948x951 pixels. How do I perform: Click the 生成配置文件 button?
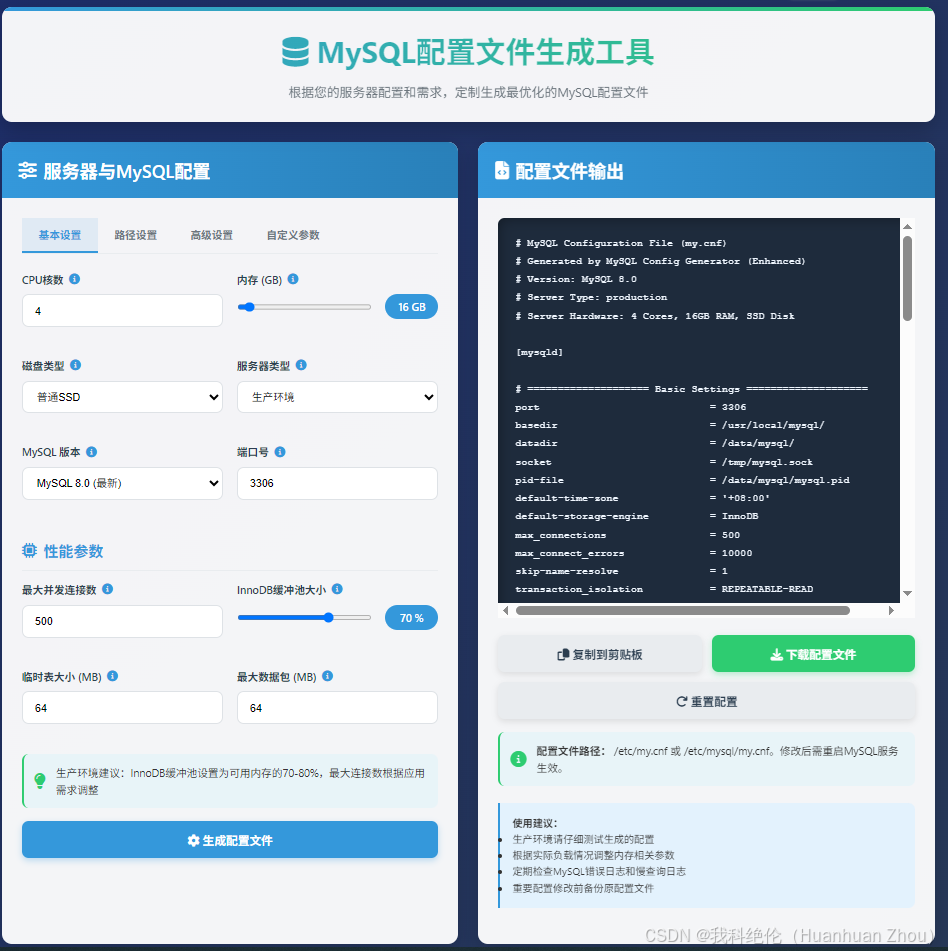point(229,840)
